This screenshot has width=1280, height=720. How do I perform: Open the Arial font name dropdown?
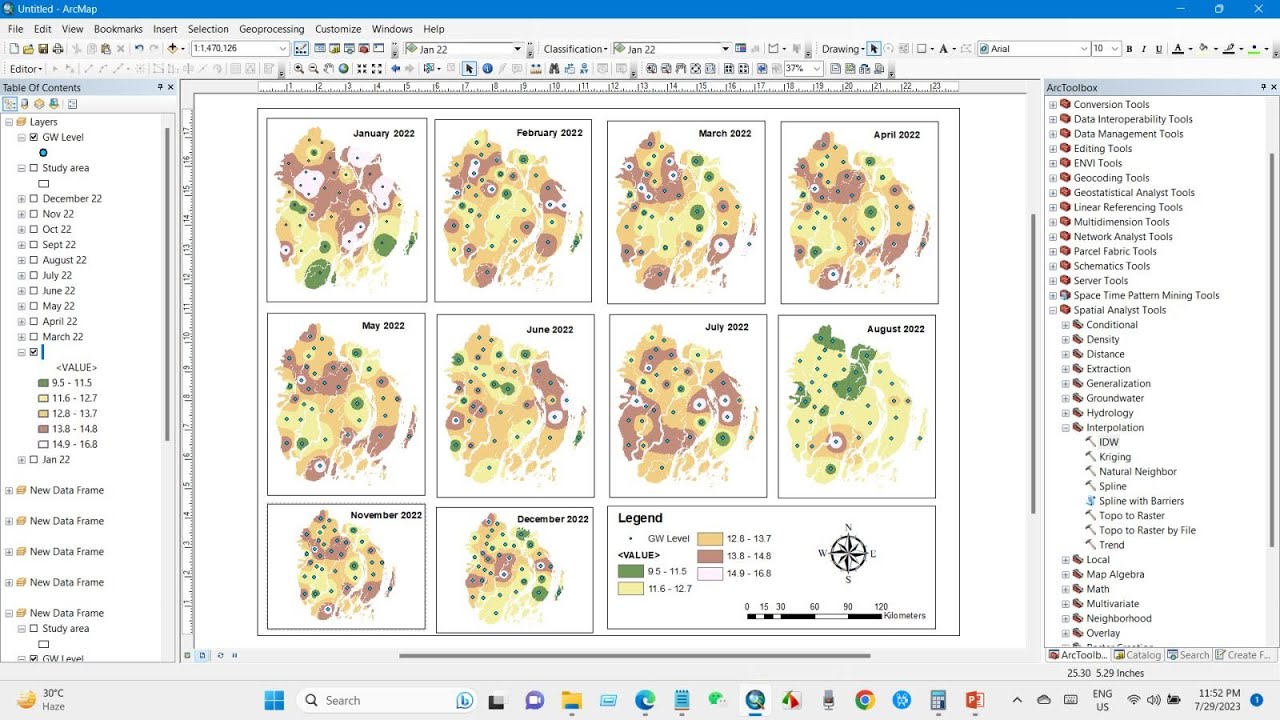click(1084, 49)
